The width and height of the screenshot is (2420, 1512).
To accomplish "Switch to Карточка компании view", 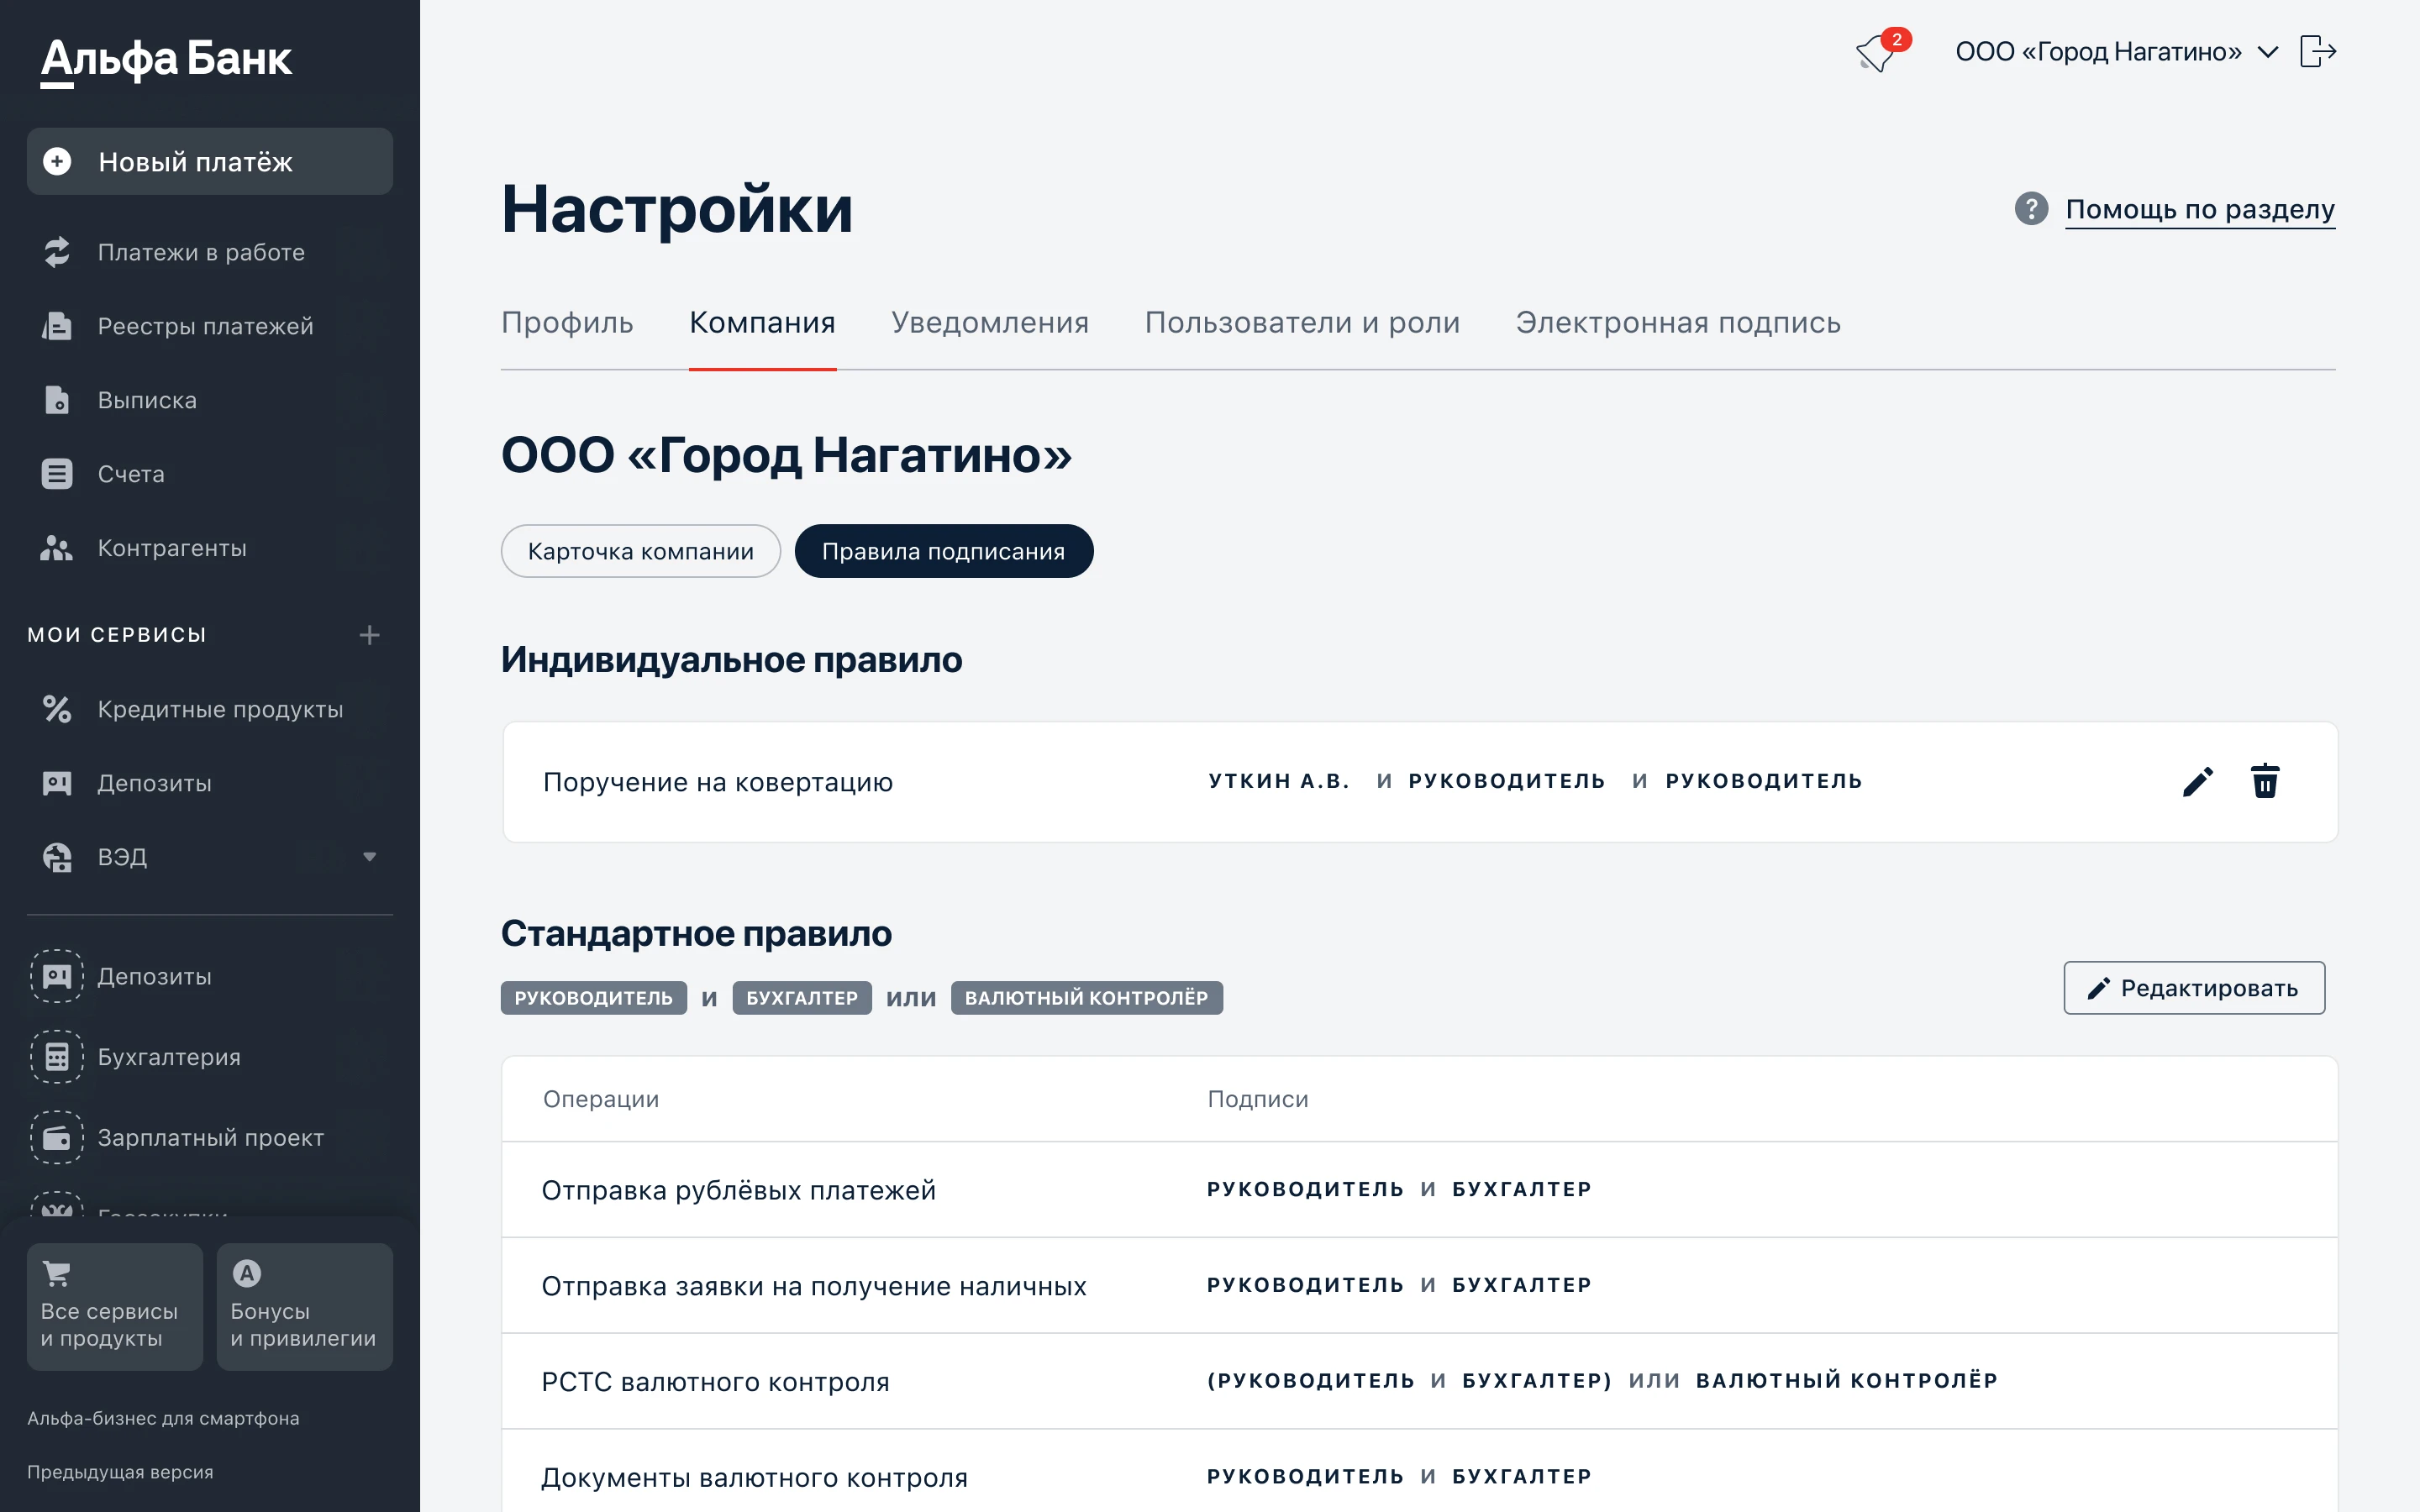I will 640,551.
